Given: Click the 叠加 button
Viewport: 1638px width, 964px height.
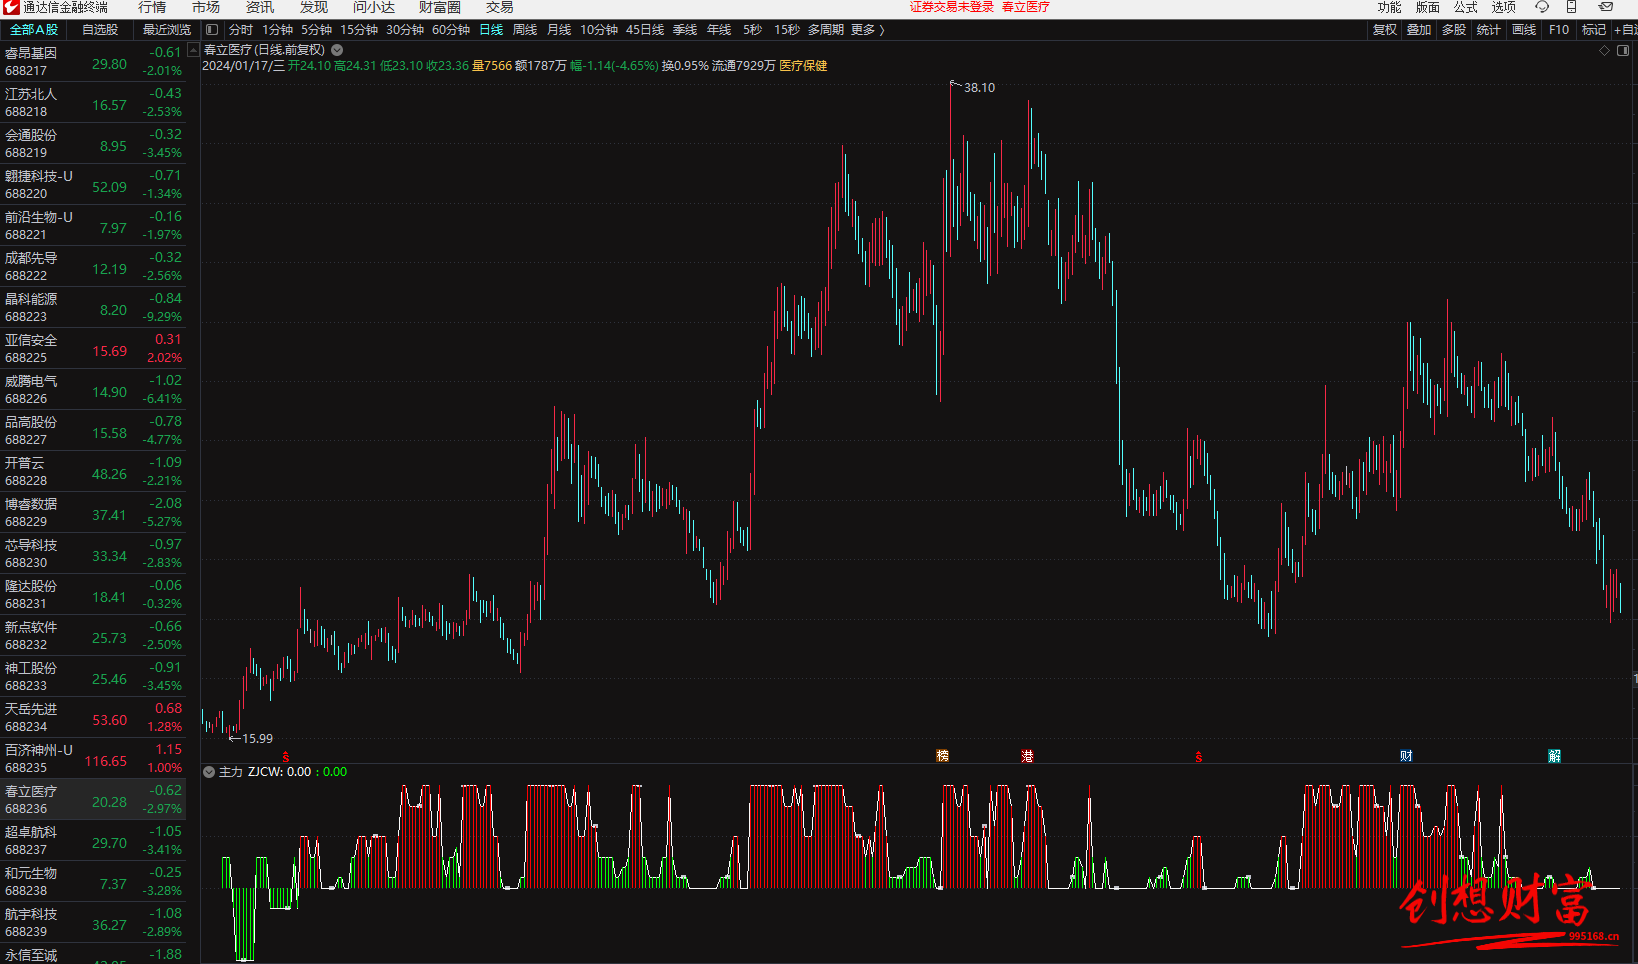Looking at the screenshot, I should [1419, 30].
